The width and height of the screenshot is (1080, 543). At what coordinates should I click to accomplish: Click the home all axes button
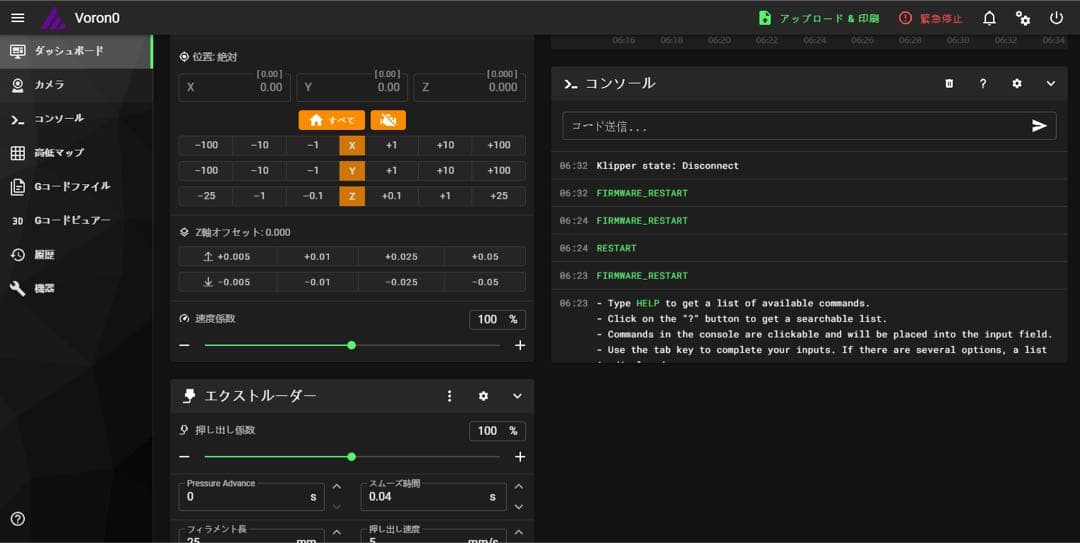click(331, 120)
